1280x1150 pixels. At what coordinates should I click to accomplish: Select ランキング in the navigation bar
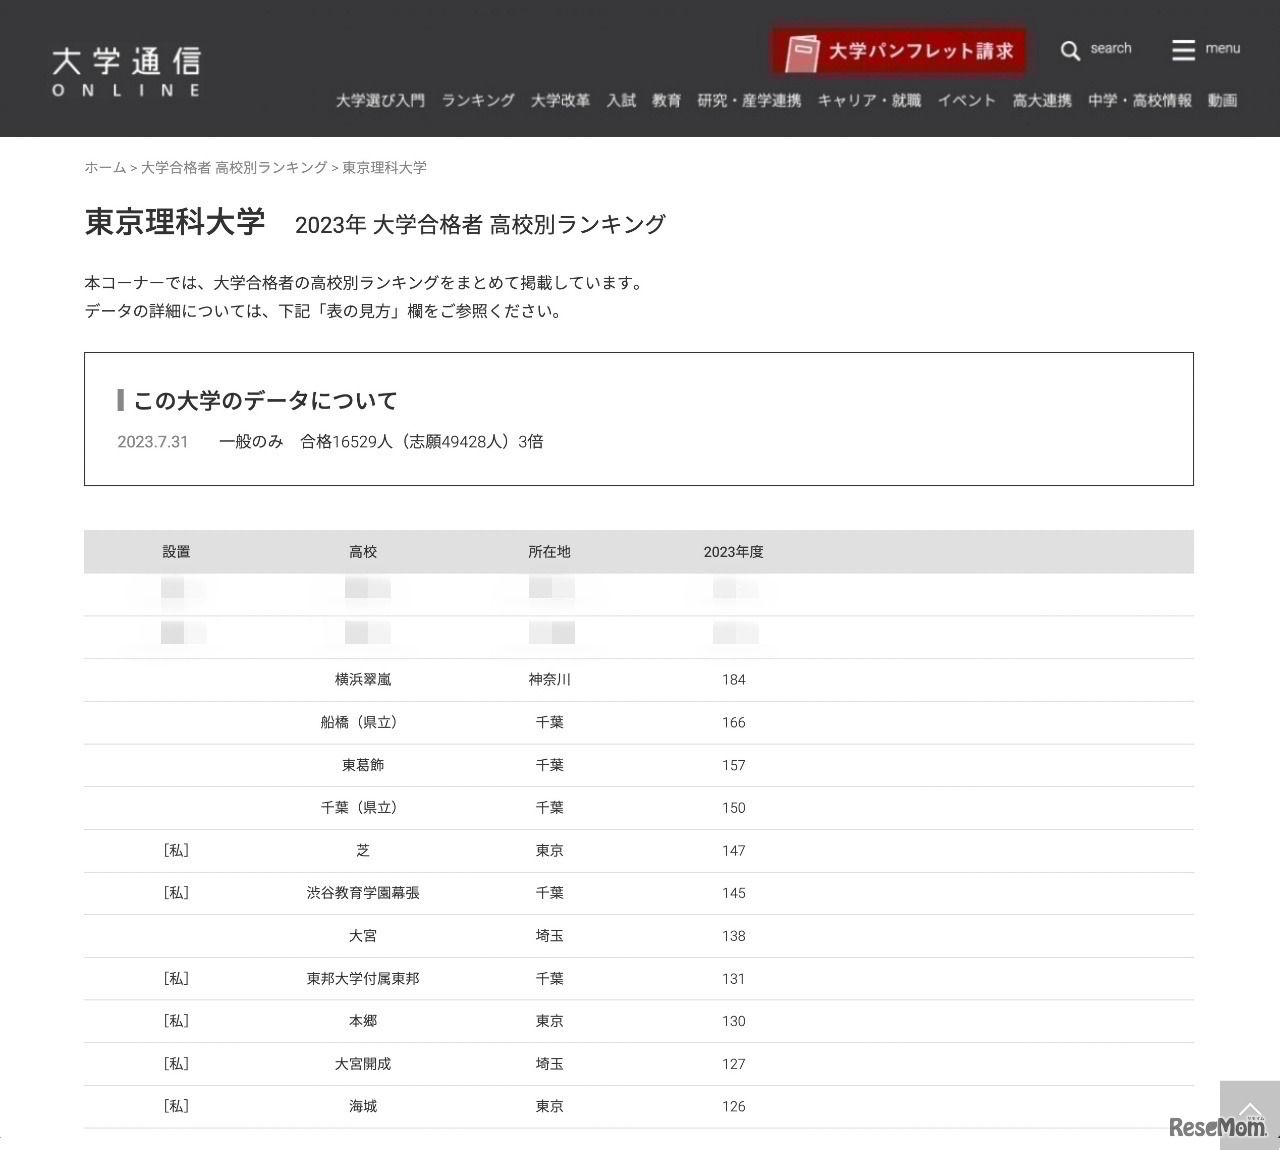(x=477, y=100)
